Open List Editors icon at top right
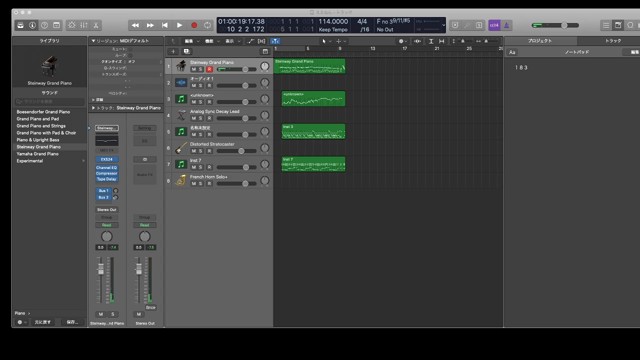 [x=606, y=25]
